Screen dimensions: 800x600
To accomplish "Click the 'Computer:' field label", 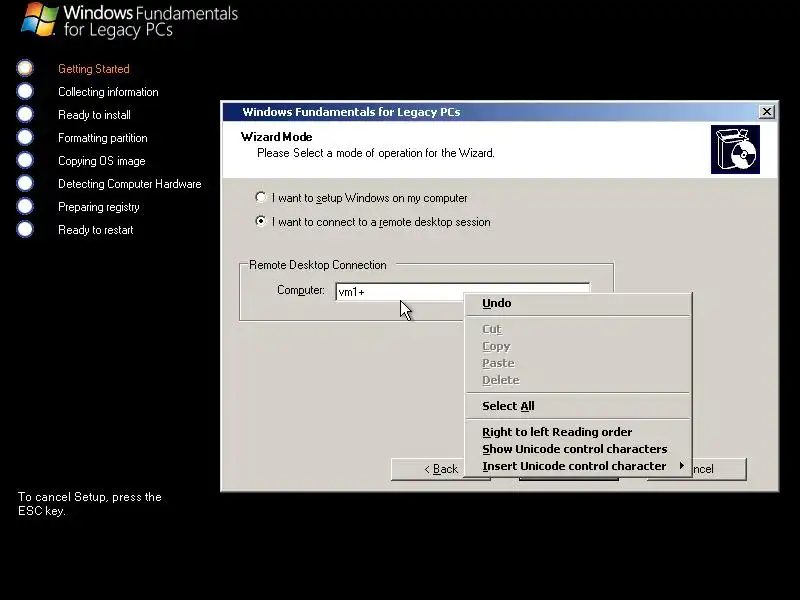I will coord(301,290).
